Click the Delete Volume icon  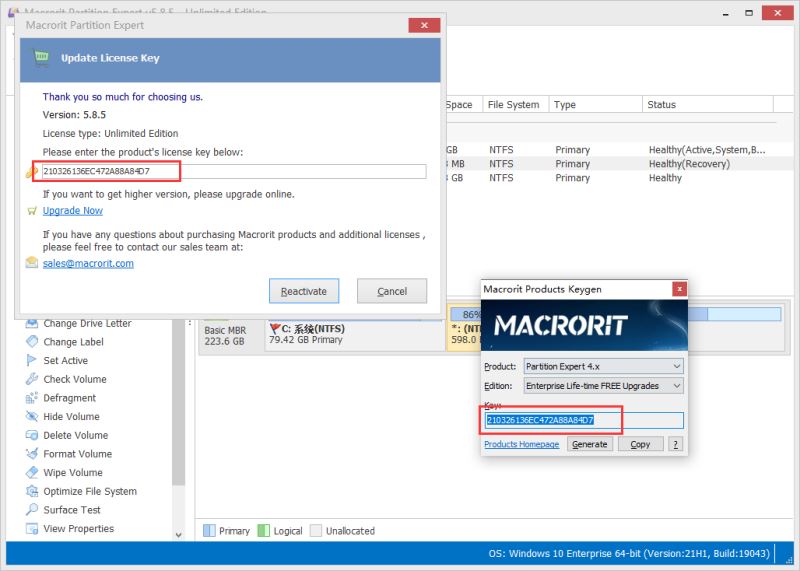[x=32, y=435]
